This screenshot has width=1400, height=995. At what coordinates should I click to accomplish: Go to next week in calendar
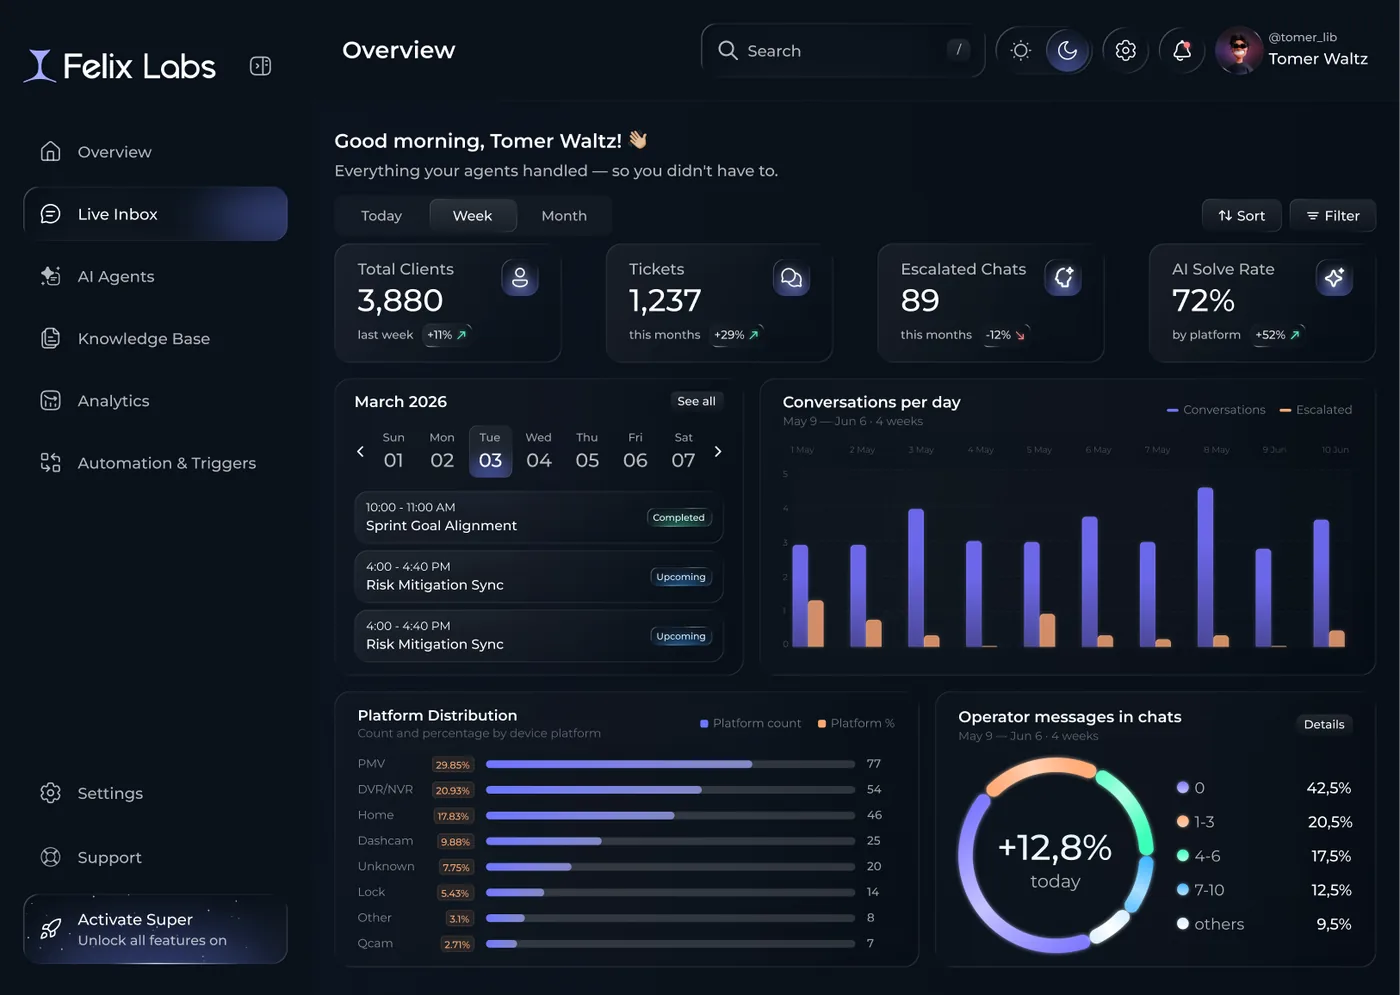718,452
